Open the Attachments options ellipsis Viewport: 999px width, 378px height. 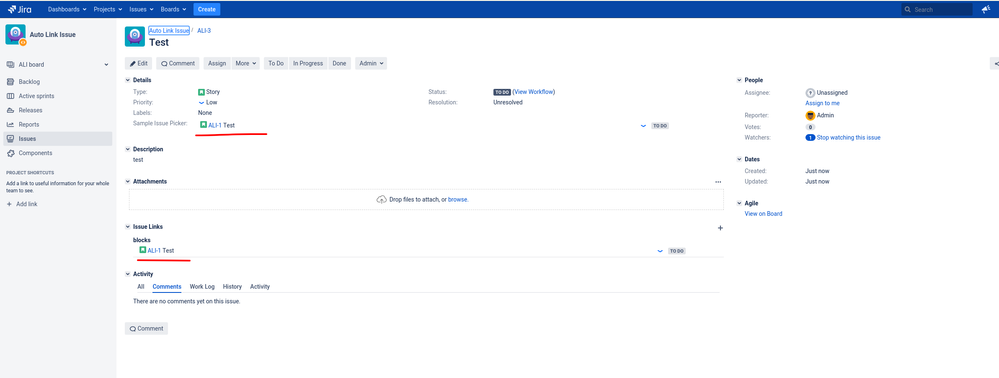(x=718, y=182)
